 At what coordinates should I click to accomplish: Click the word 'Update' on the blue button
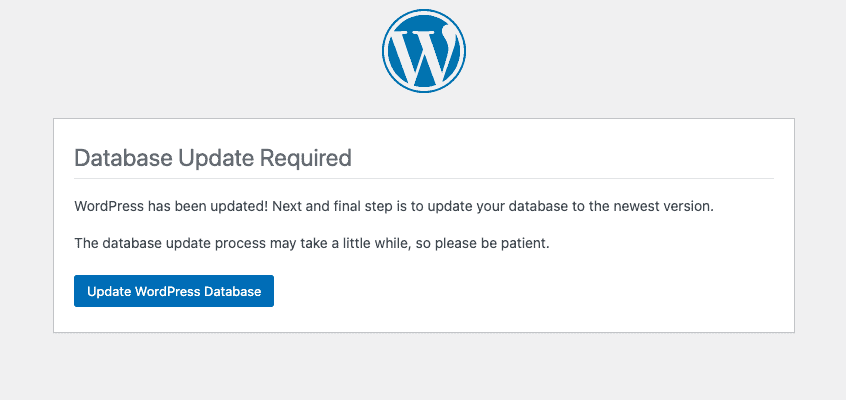(109, 292)
